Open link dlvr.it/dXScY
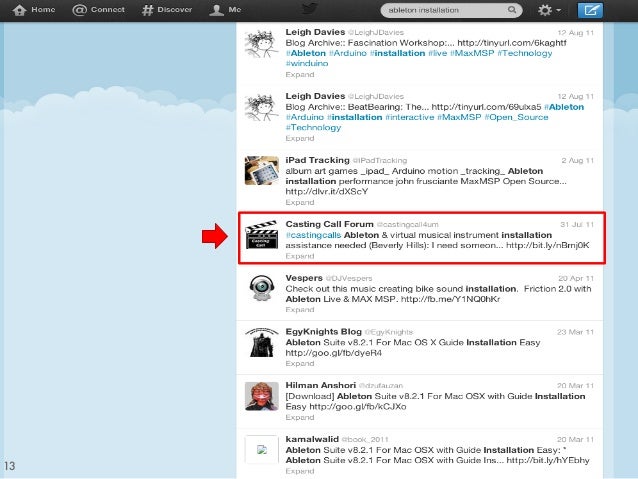Viewport: 638px width, 479px height. [x=327, y=191]
